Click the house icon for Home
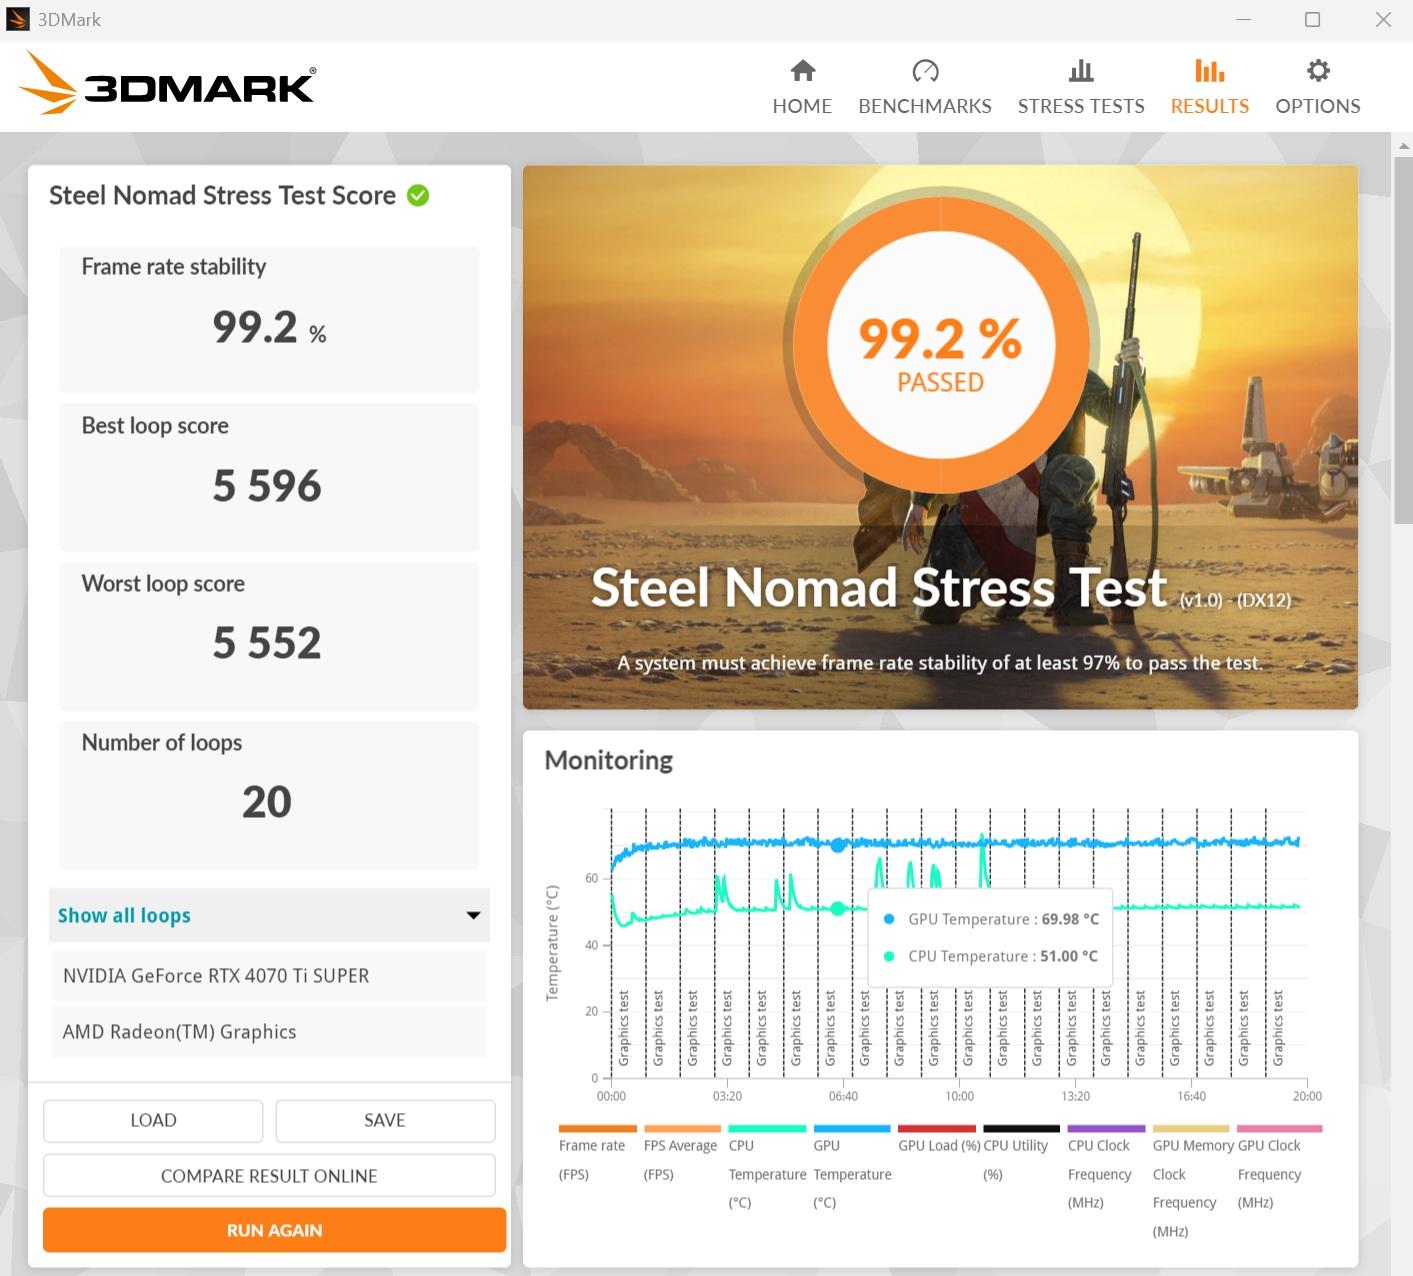This screenshot has width=1413, height=1276. pos(803,71)
